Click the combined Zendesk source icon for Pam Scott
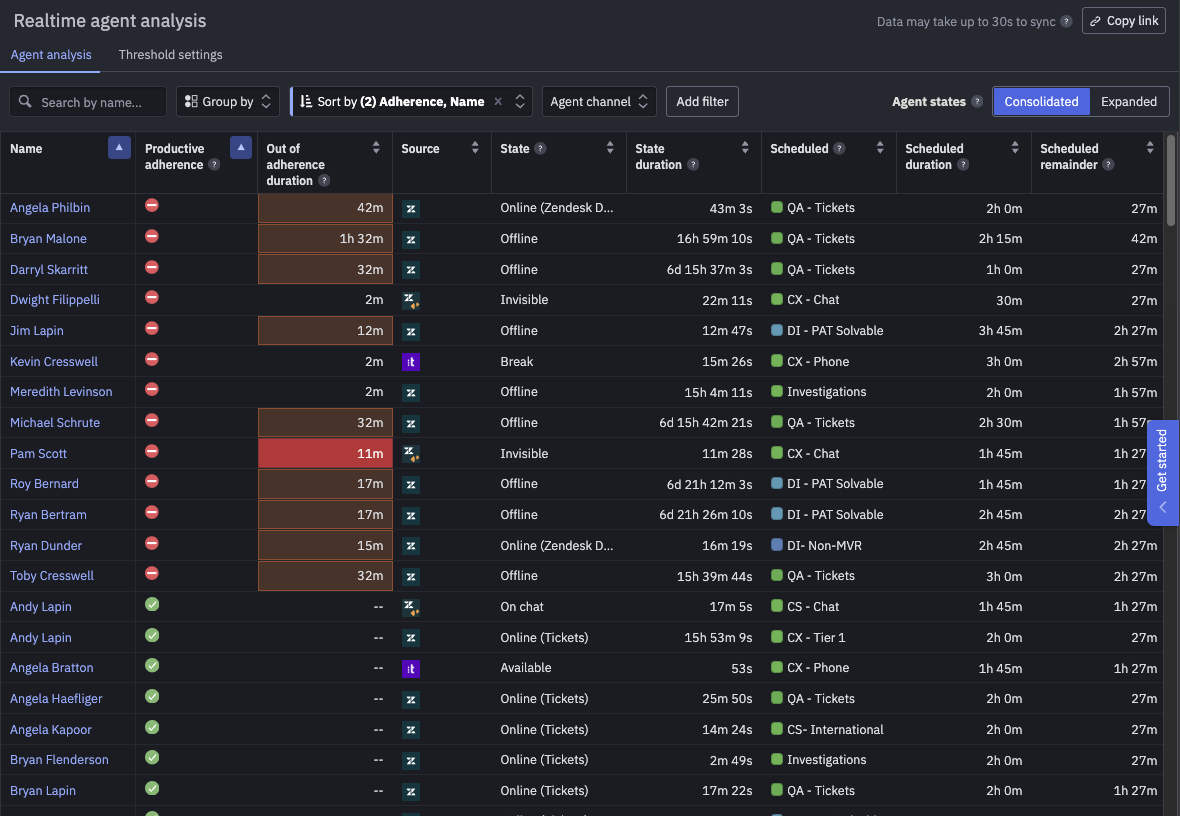The height and width of the screenshot is (816, 1180). tap(410, 453)
